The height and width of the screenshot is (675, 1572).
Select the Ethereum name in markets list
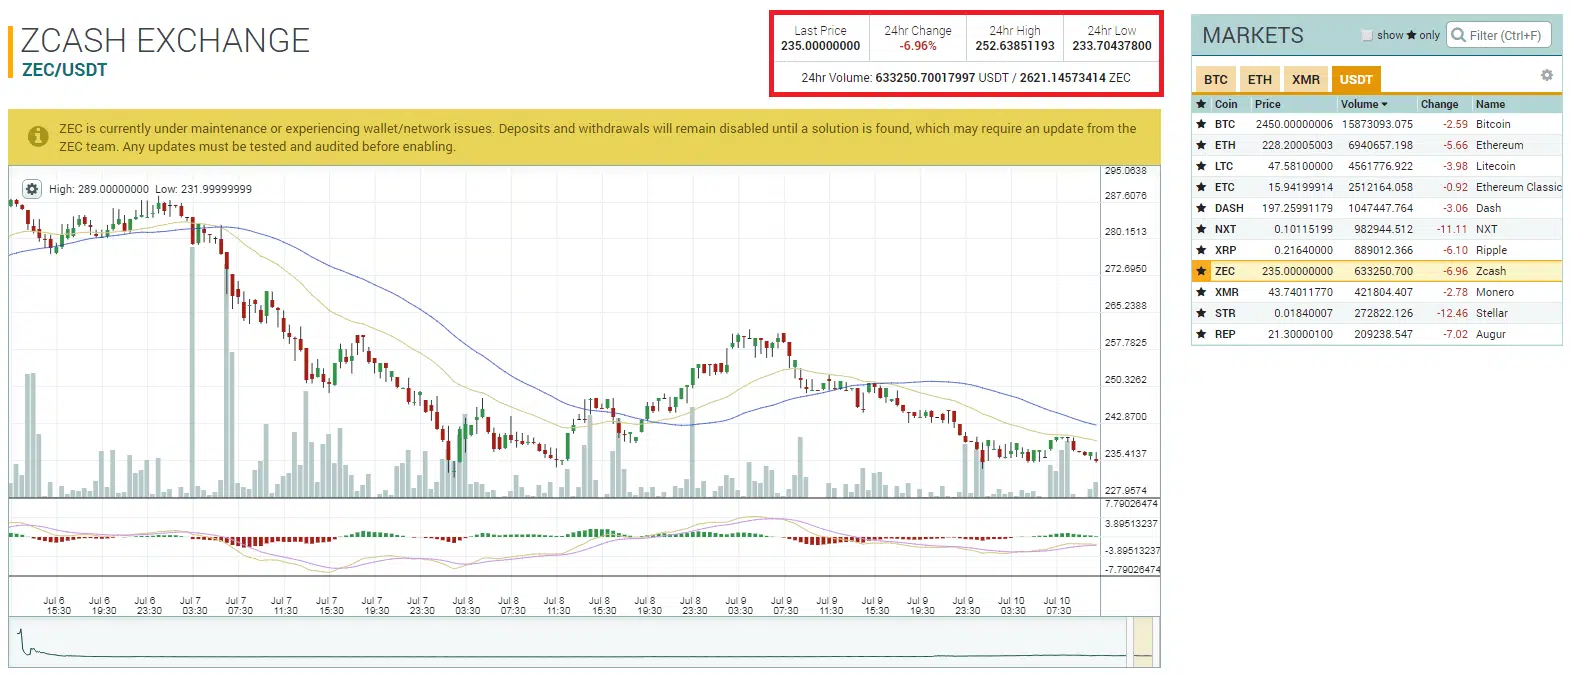(x=1499, y=145)
